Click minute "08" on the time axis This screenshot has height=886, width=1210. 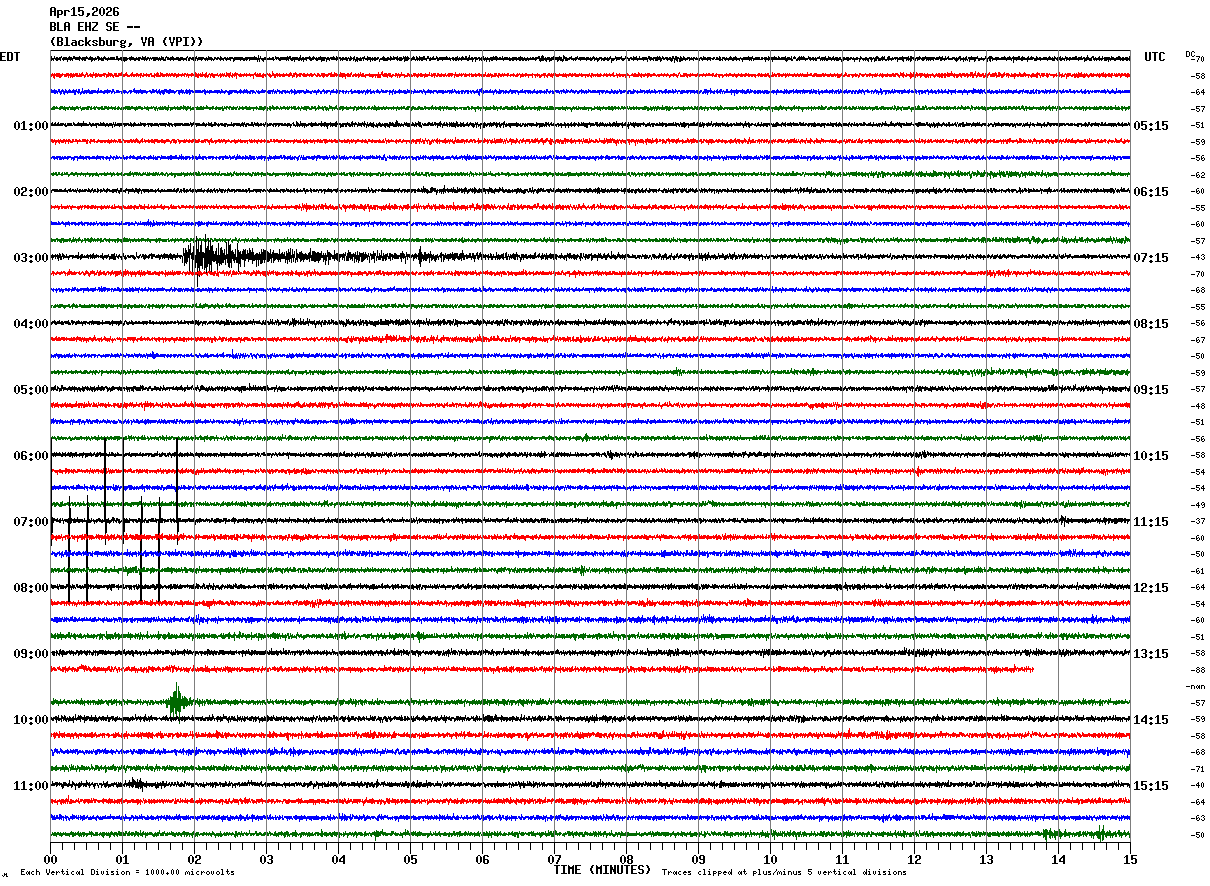tap(626, 859)
